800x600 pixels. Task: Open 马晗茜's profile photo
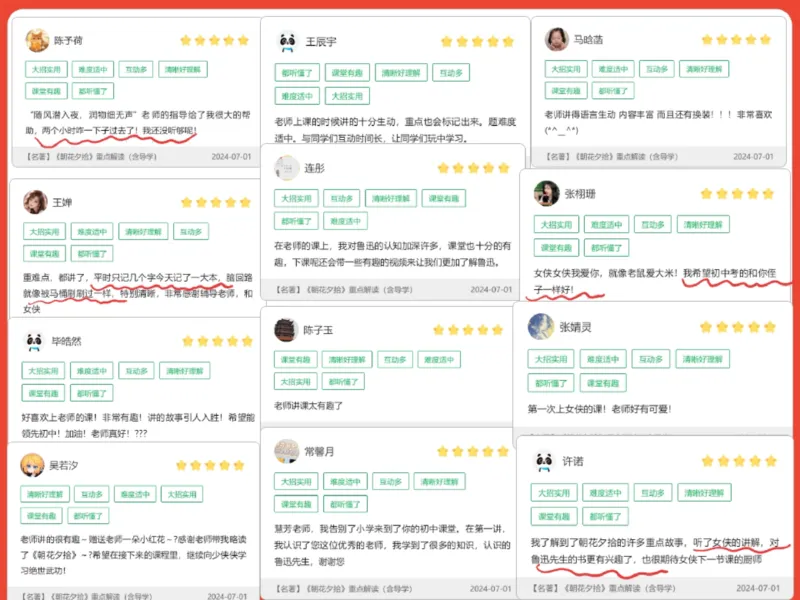pyautogui.click(x=557, y=39)
